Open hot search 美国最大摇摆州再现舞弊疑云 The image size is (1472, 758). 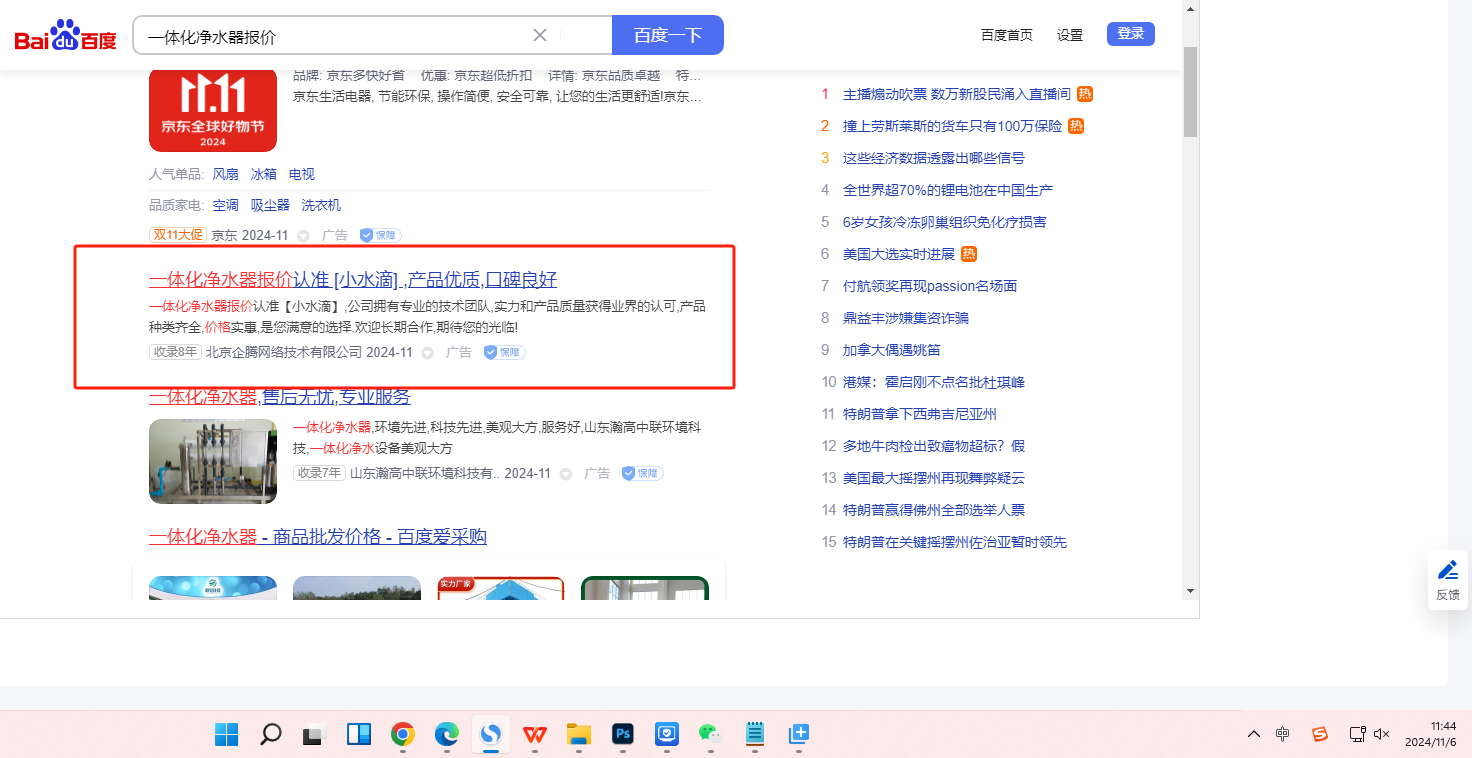[934, 478]
